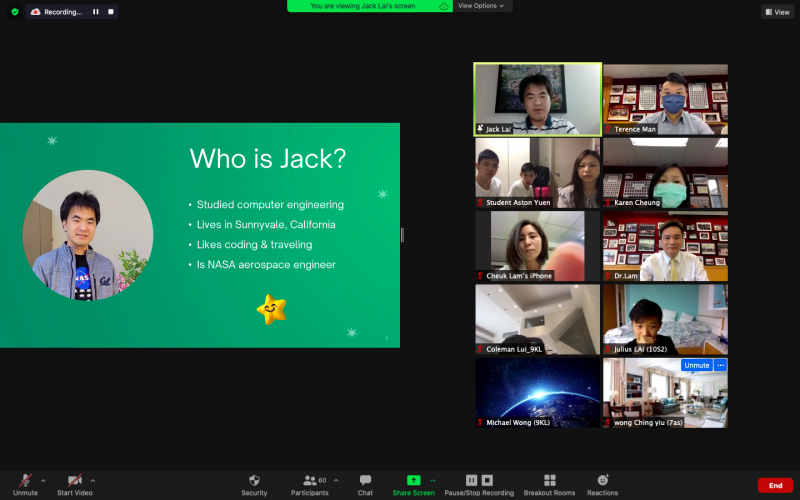Click the red End button
The image size is (800, 500).
(x=776, y=485)
